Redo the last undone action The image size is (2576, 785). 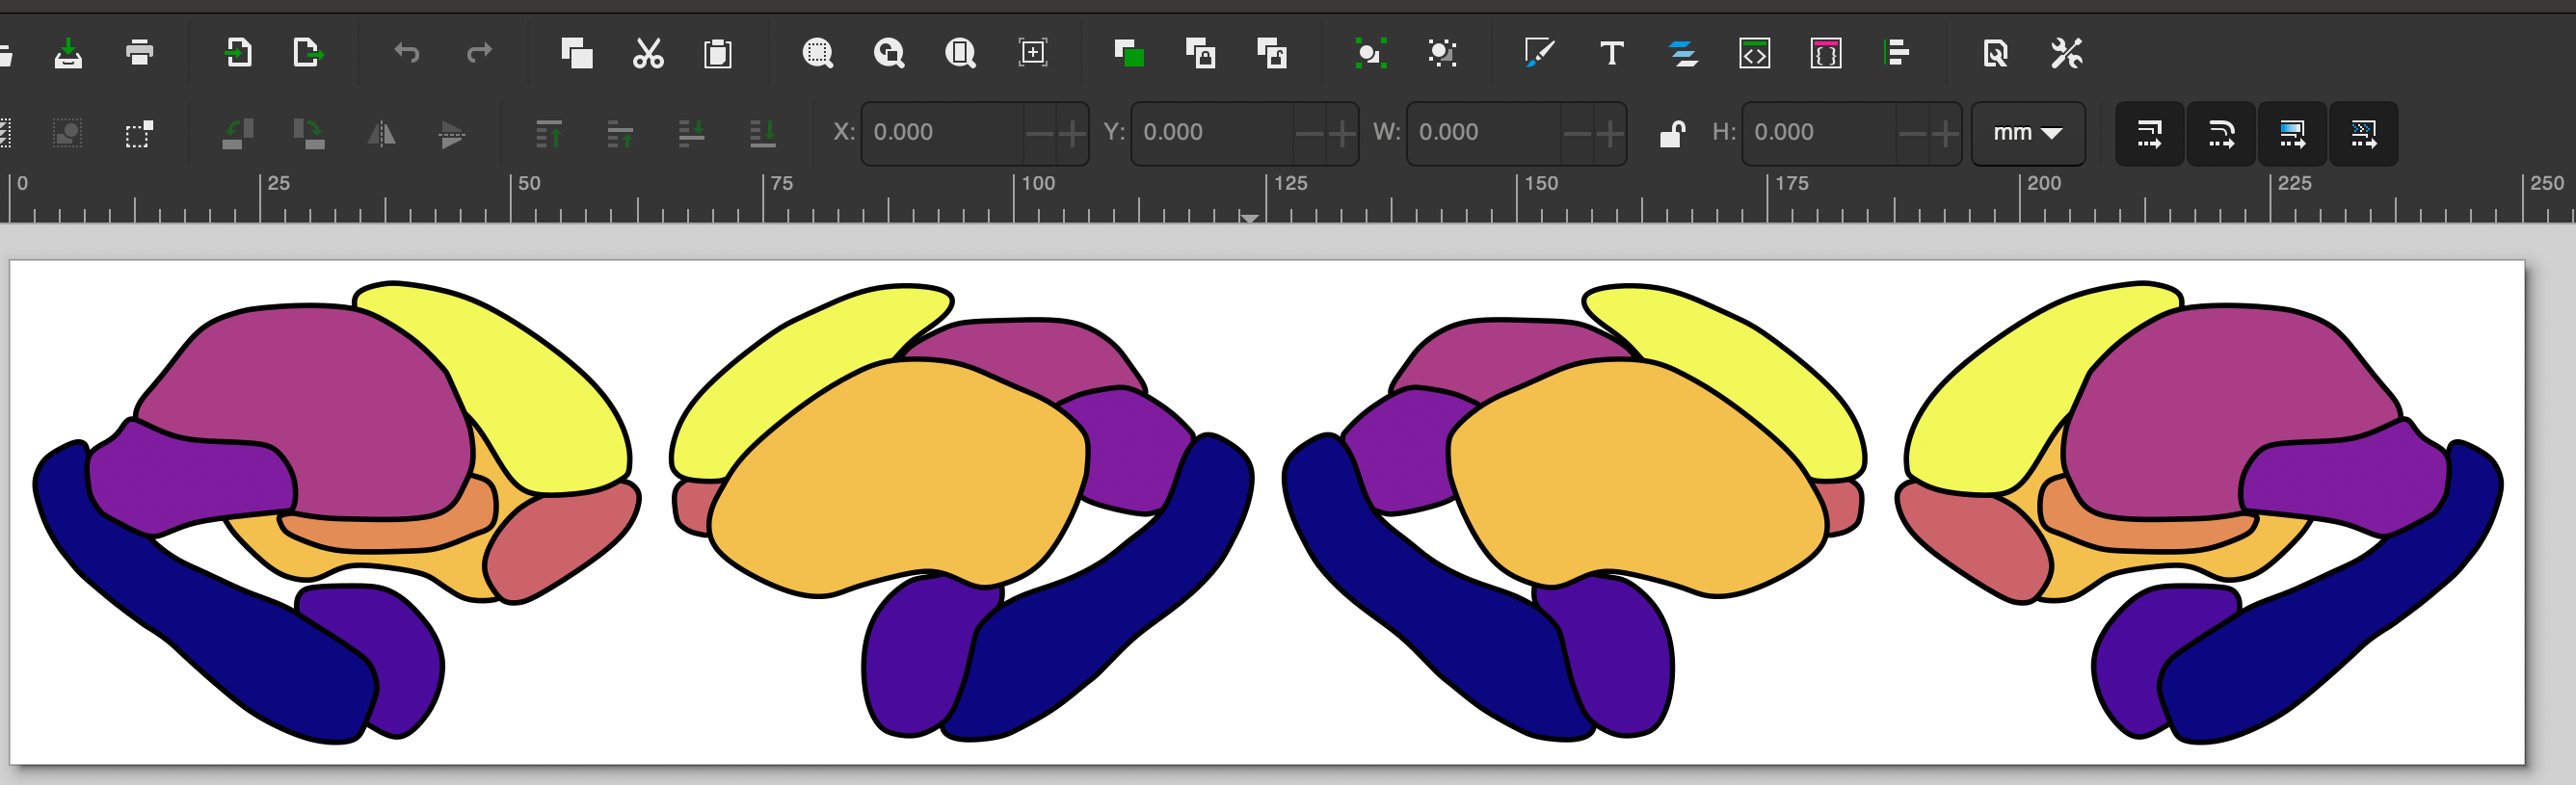[479, 53]
